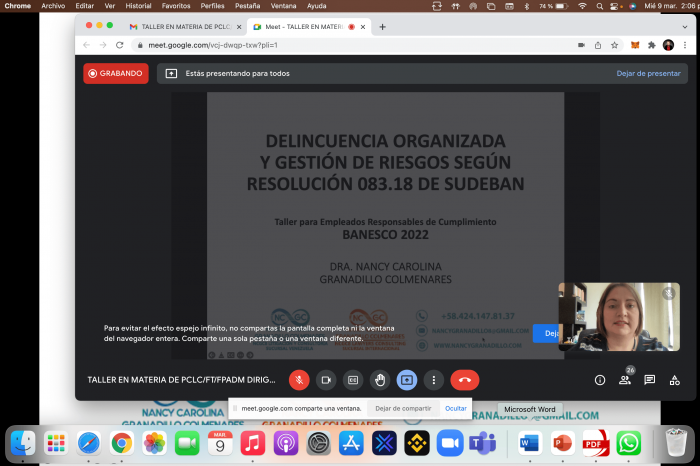This screenshot has width=700, height=466.
Task: Open App Store from the Dock
Action: pyautogui.click(x=351, y=443)
